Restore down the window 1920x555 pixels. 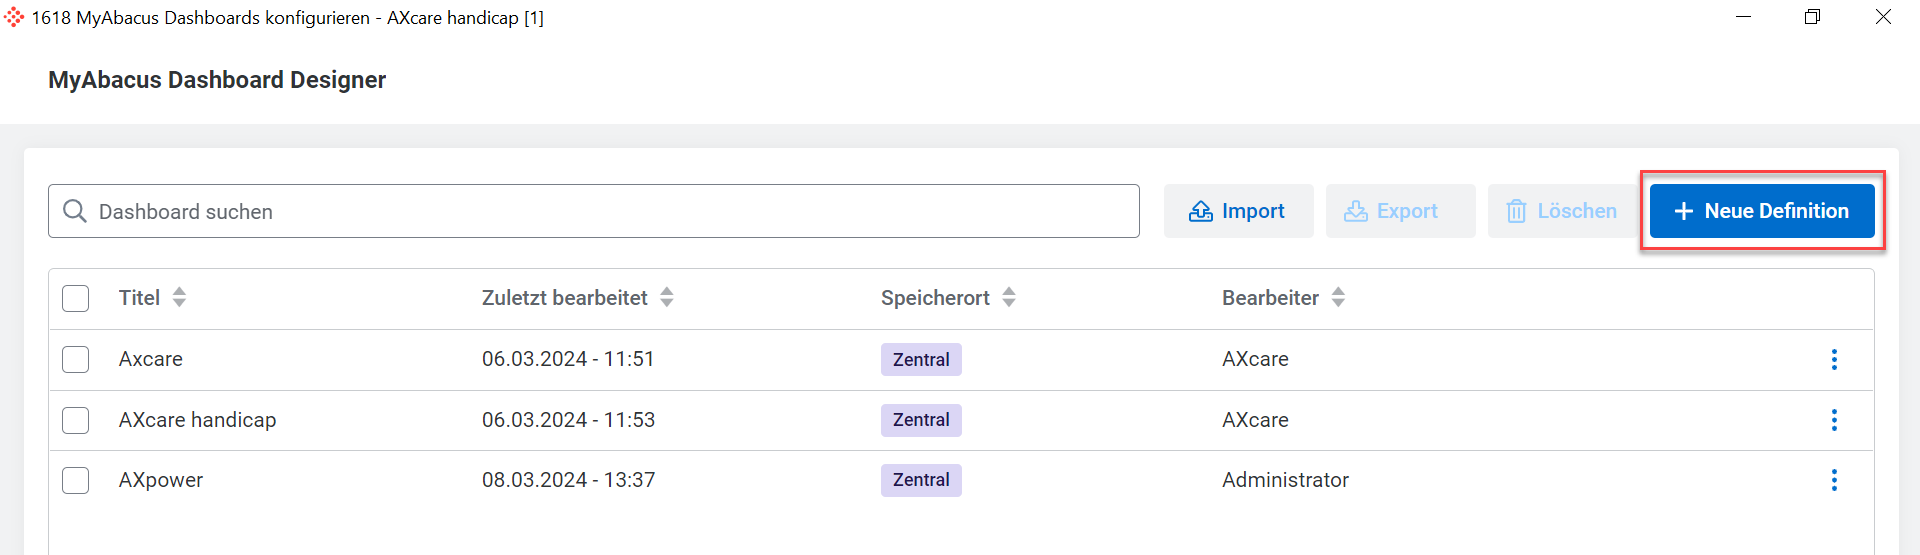[x=1812, y=17]
